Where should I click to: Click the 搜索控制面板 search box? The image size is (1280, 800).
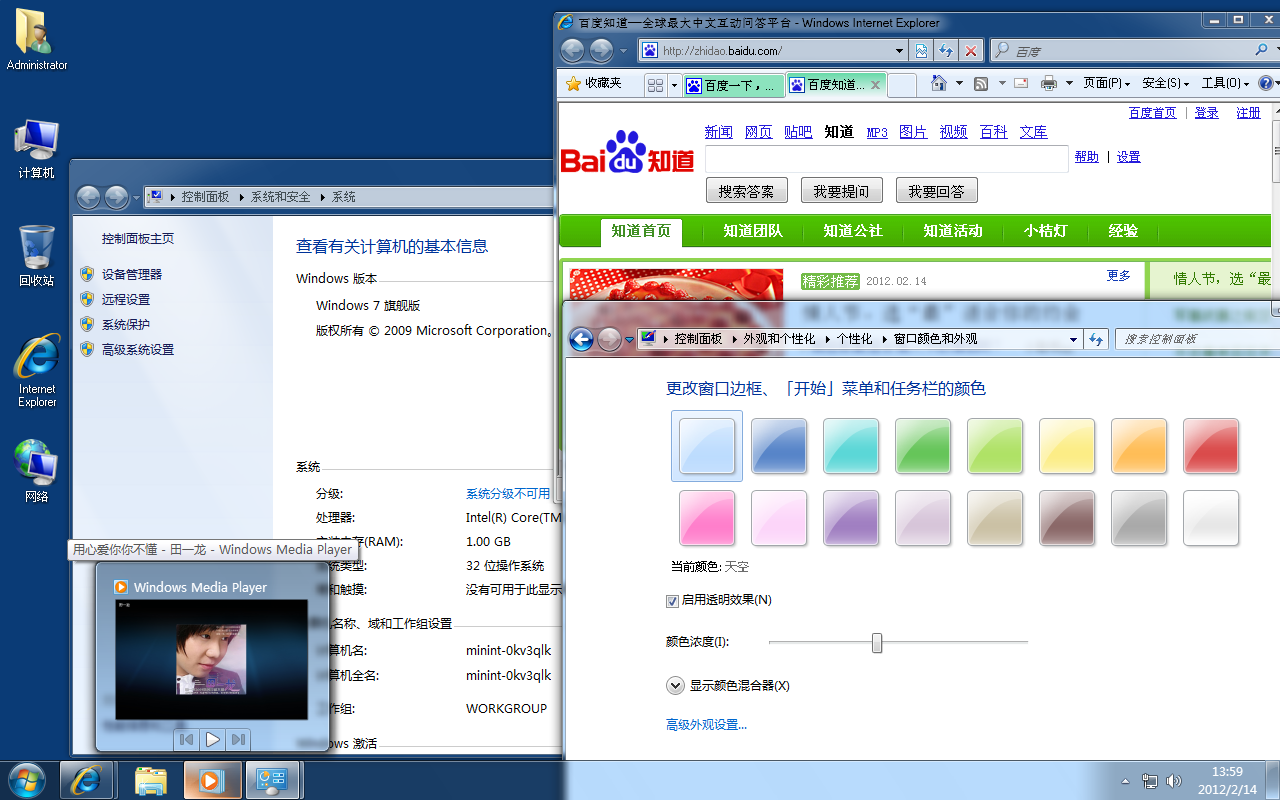point(1198,340)
